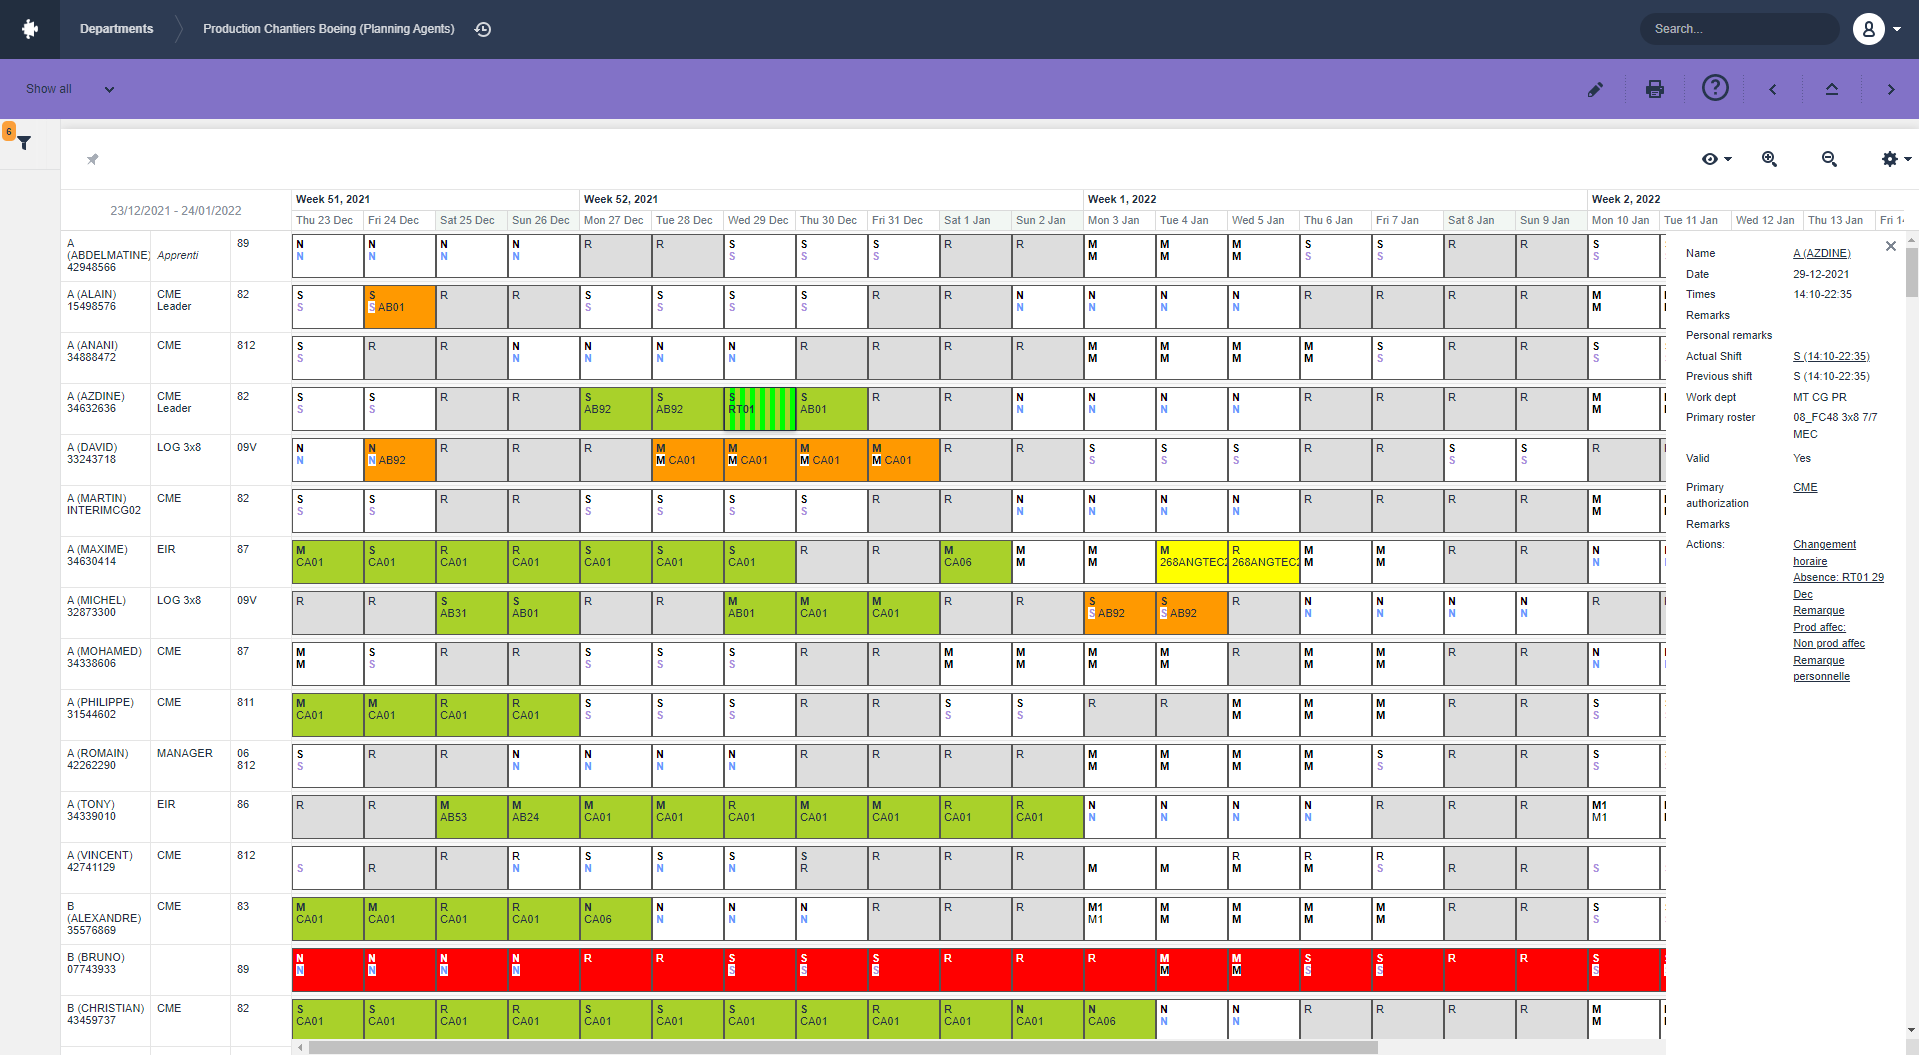Image resolution: width=1919 pixels, height=1055 pixels.
Task: Click the pencil edit icon
Action: [x=1595, y=89]
